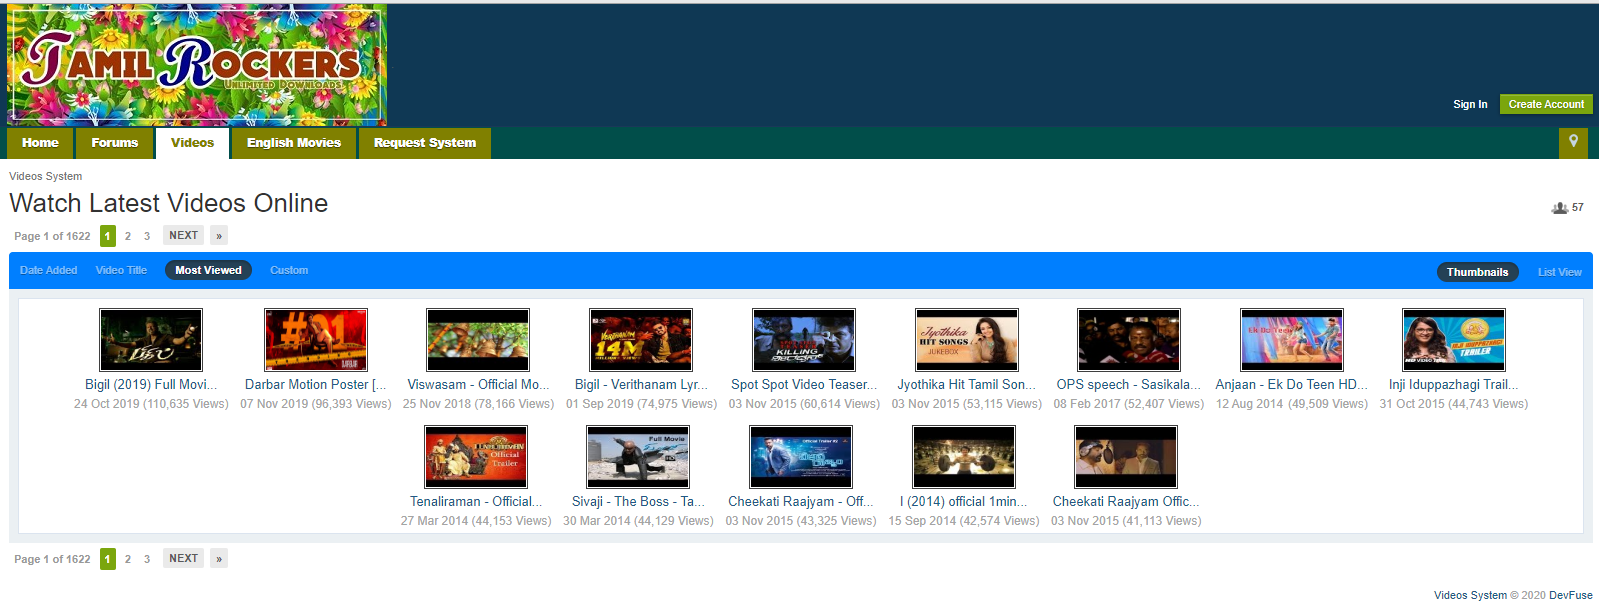This screenshot has width=1599, height=613.
Task: Click bottom last-page double arrow button
Action: click(x=219, y=559)
